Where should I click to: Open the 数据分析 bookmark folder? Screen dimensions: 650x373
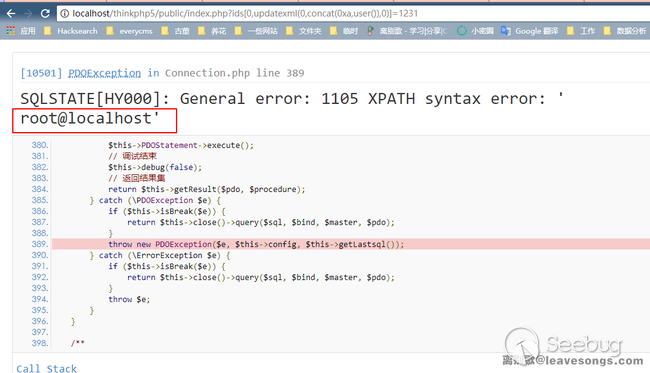625,31
